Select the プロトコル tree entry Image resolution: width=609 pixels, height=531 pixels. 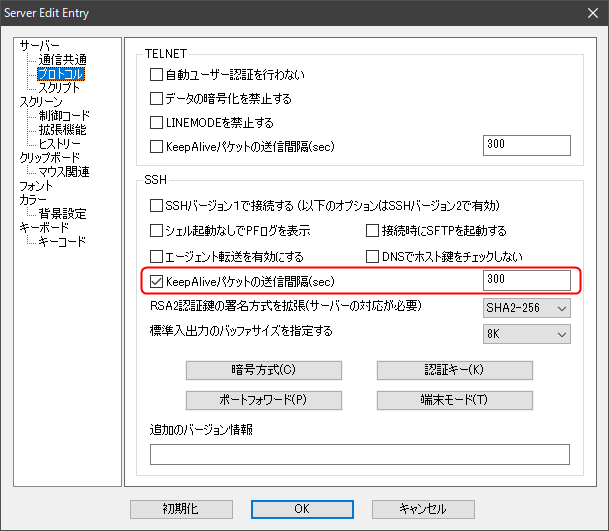[61, 74]
